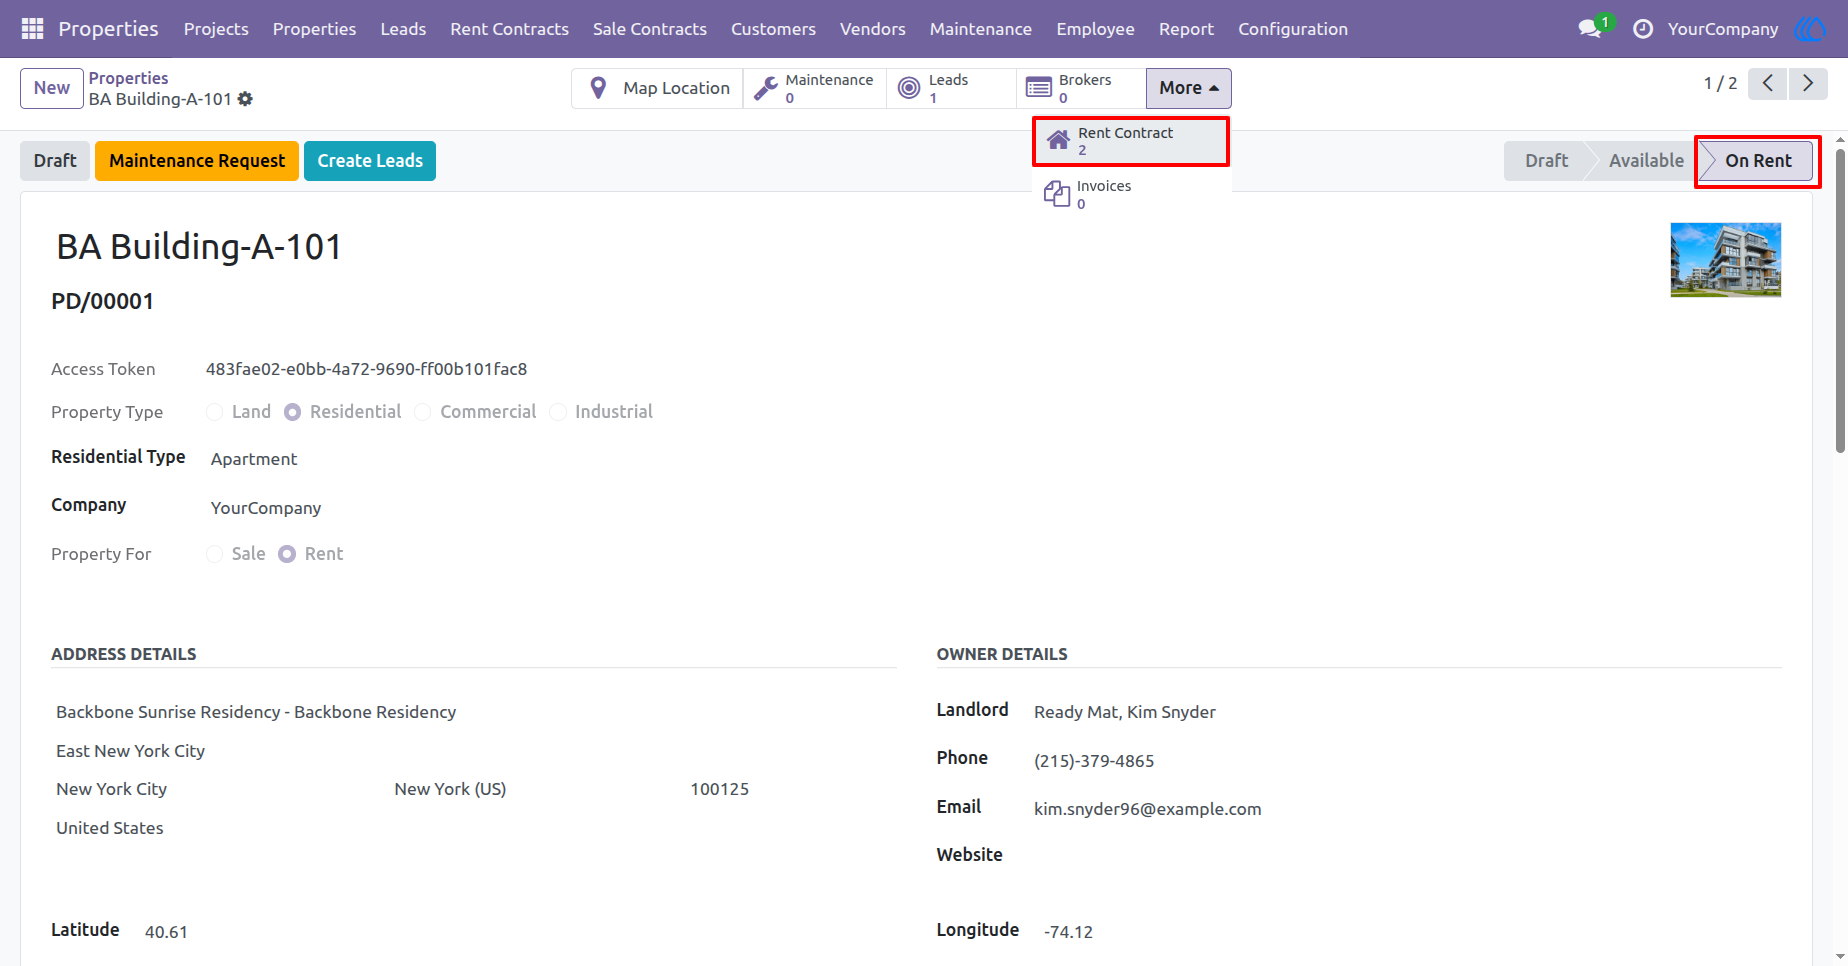Image resolution: width=1848 pixels, height=966 pixels.
Task: Click the Rent Contract house icon
Action: pos(1058,141)
